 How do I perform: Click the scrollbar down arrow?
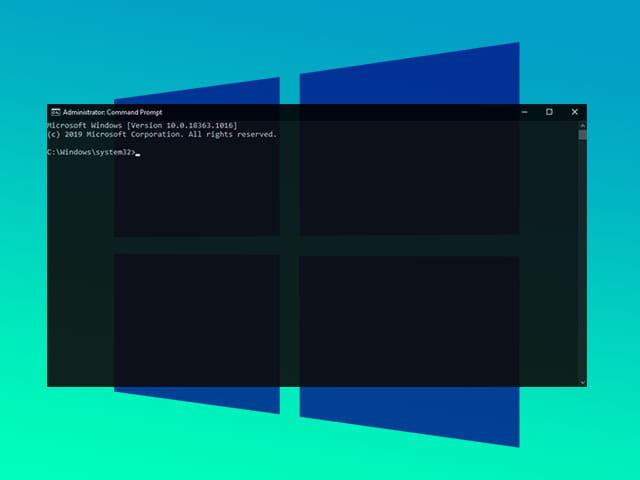[582, 382]
